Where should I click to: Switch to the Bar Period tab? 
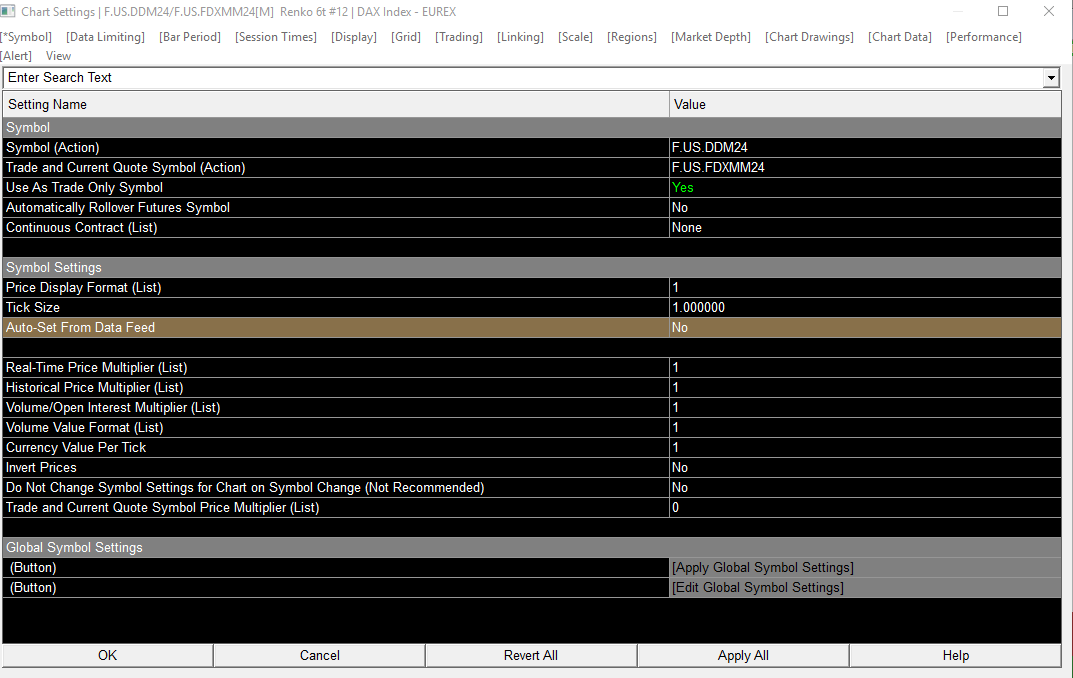[190, 37]
